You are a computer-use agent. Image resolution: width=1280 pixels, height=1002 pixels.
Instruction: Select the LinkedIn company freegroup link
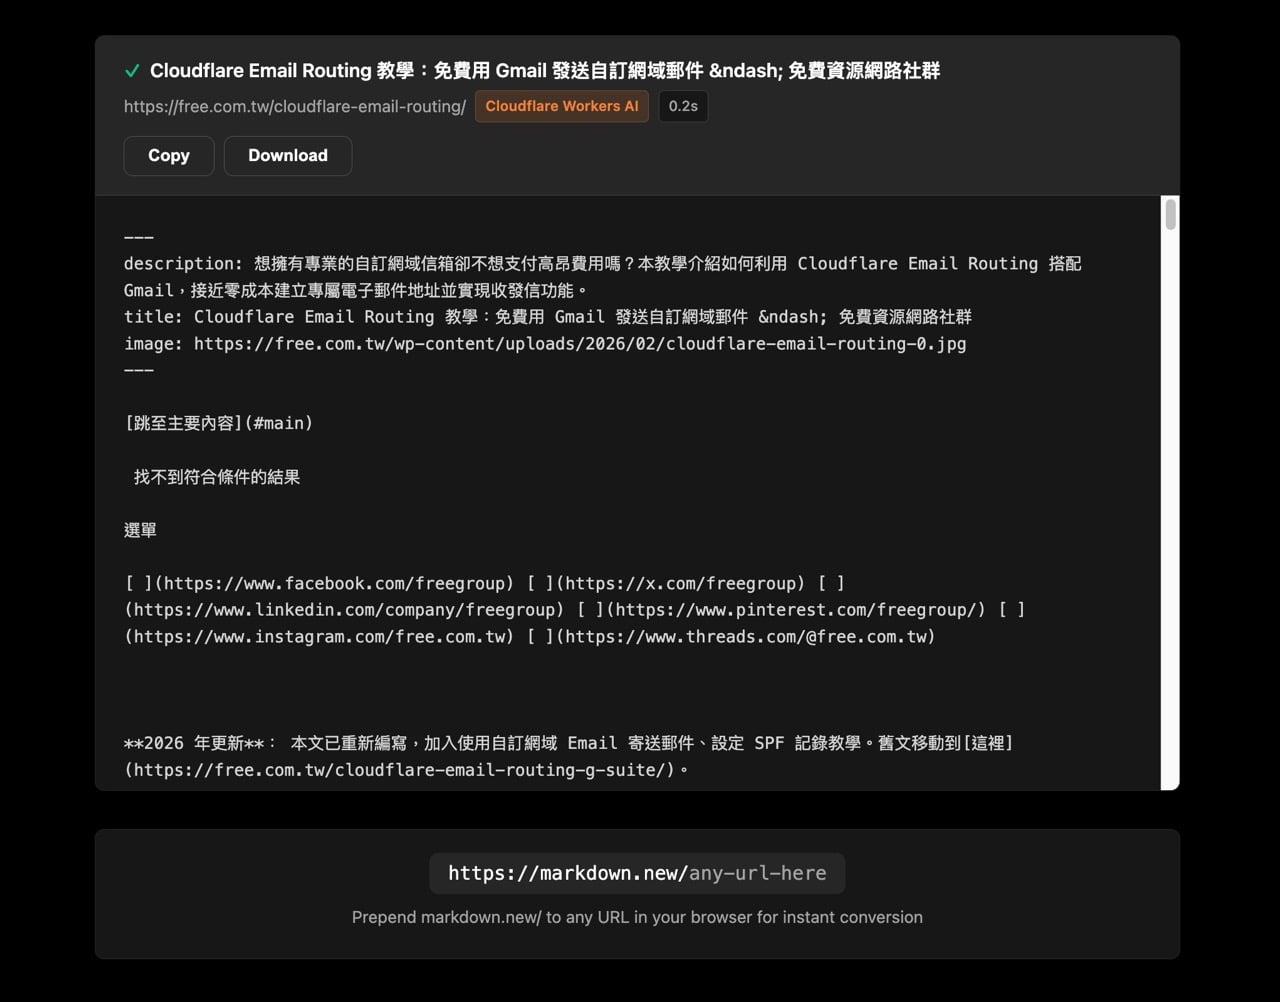(345, 609)
